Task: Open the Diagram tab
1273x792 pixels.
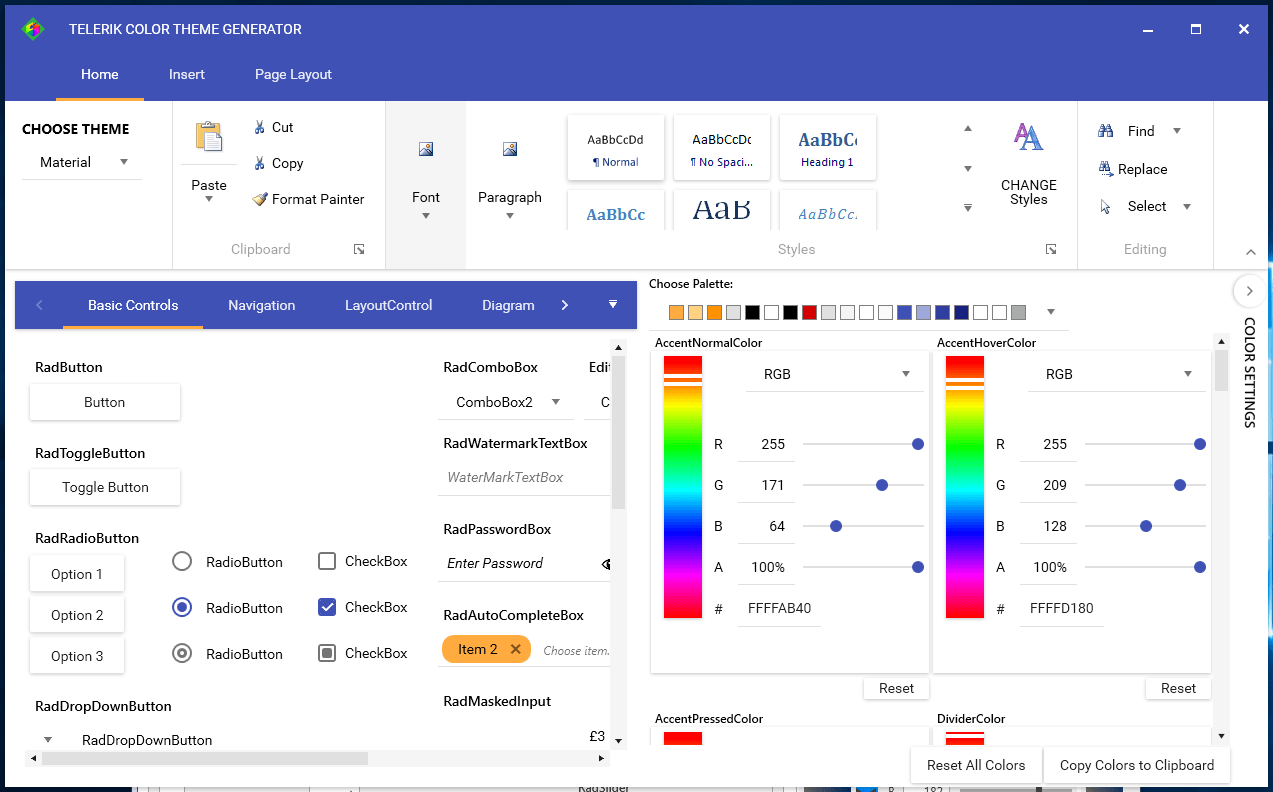Action: pos(508,305)
